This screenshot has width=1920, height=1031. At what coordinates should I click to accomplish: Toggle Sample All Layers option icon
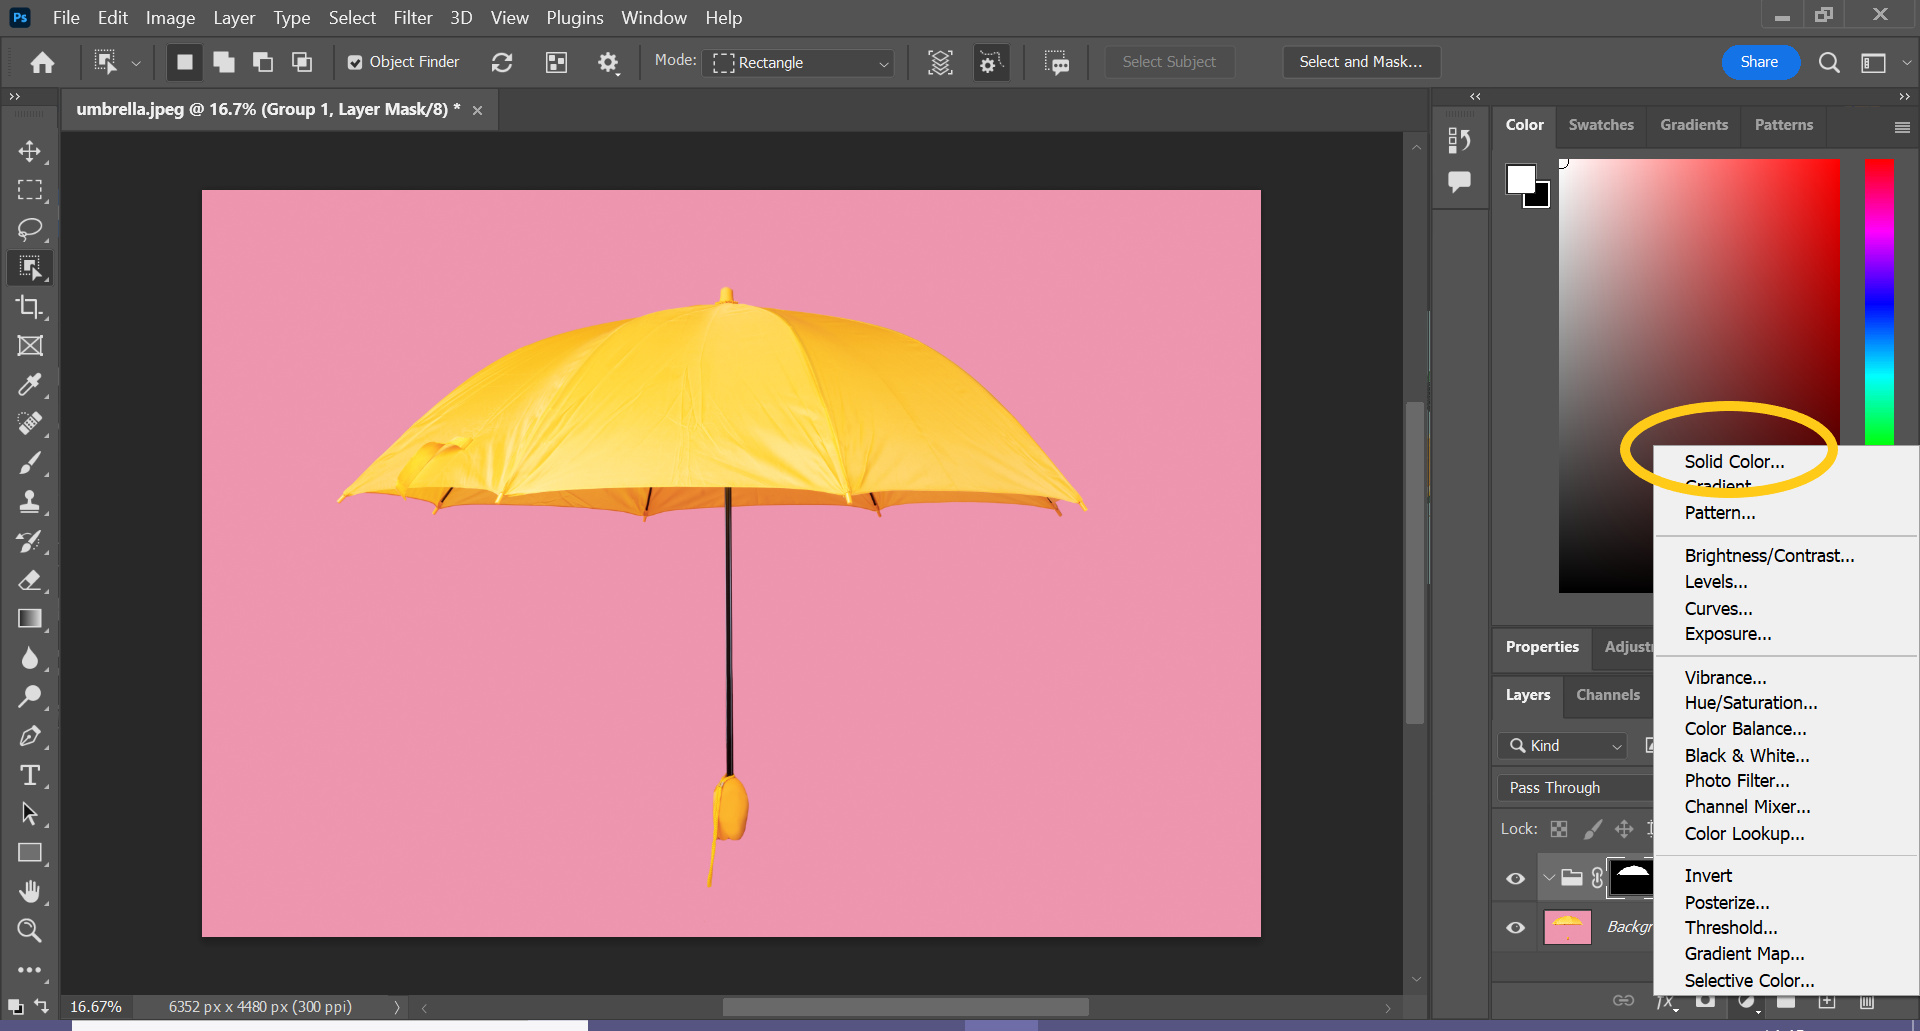coord(940,62)
